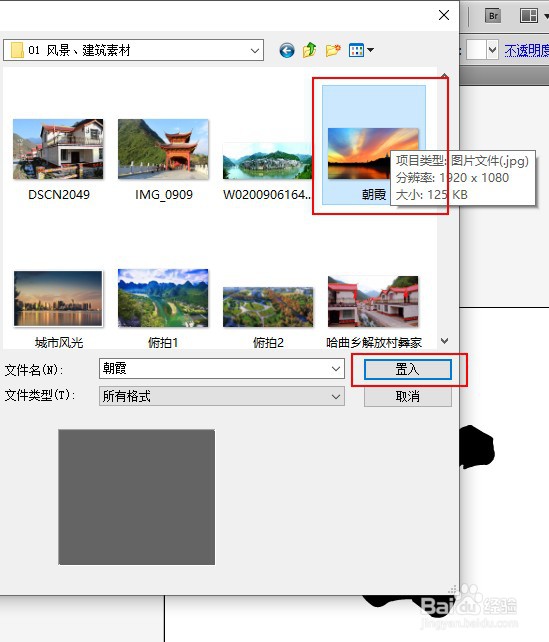Go back using the blue arrow icon
Screen dimensions: 549x642
287,50
